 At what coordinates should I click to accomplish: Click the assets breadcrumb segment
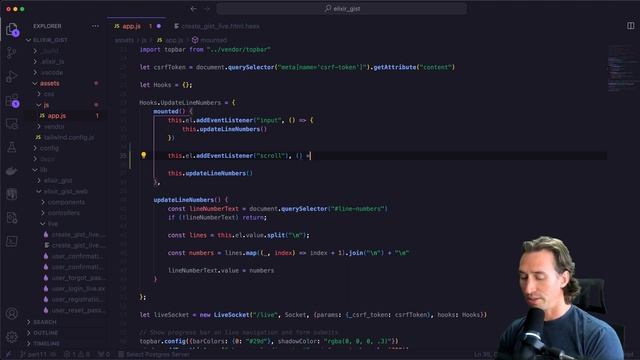pos(124,40)
